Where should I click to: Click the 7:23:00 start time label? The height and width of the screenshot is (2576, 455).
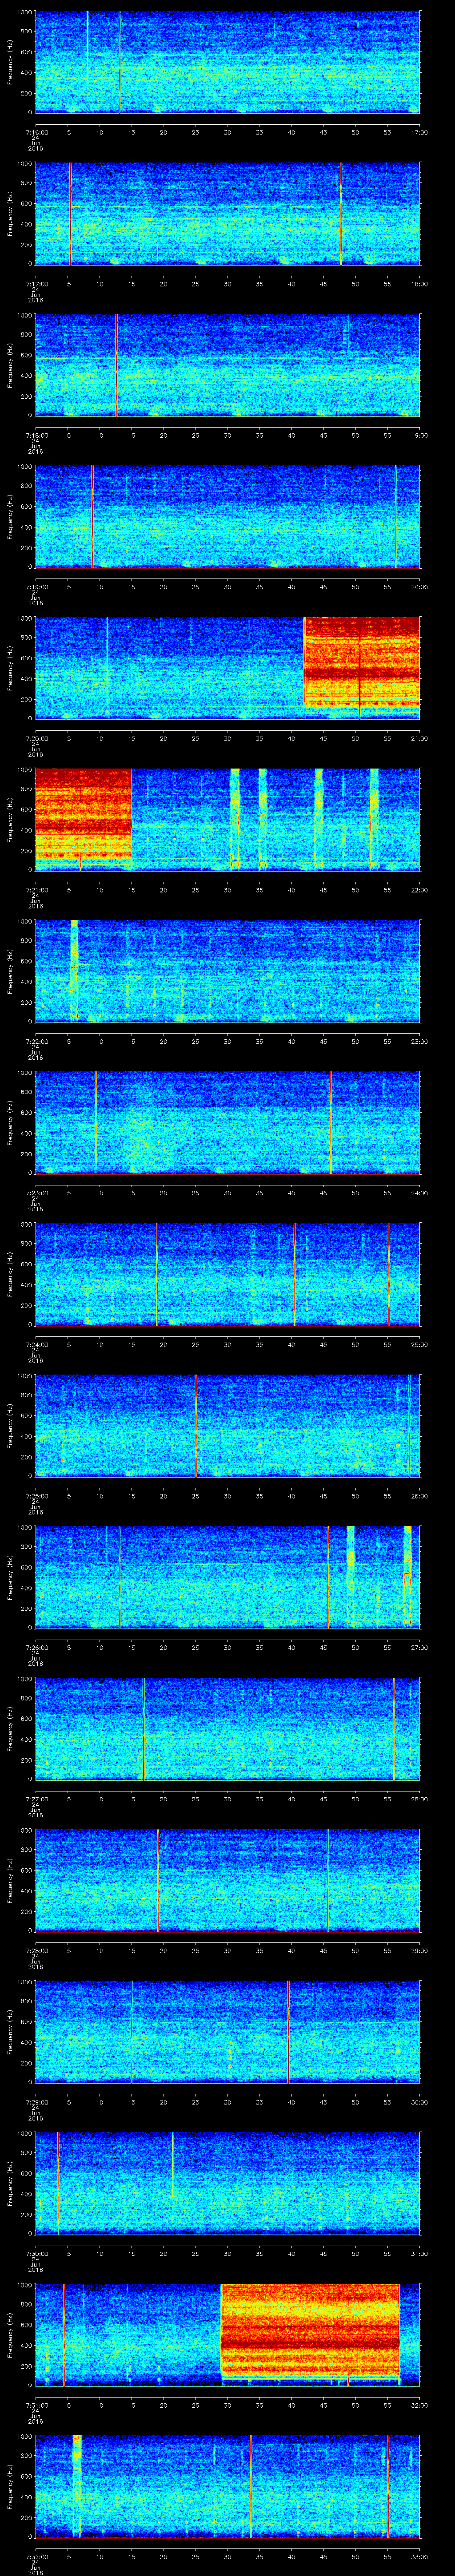tap(36, 1193)
